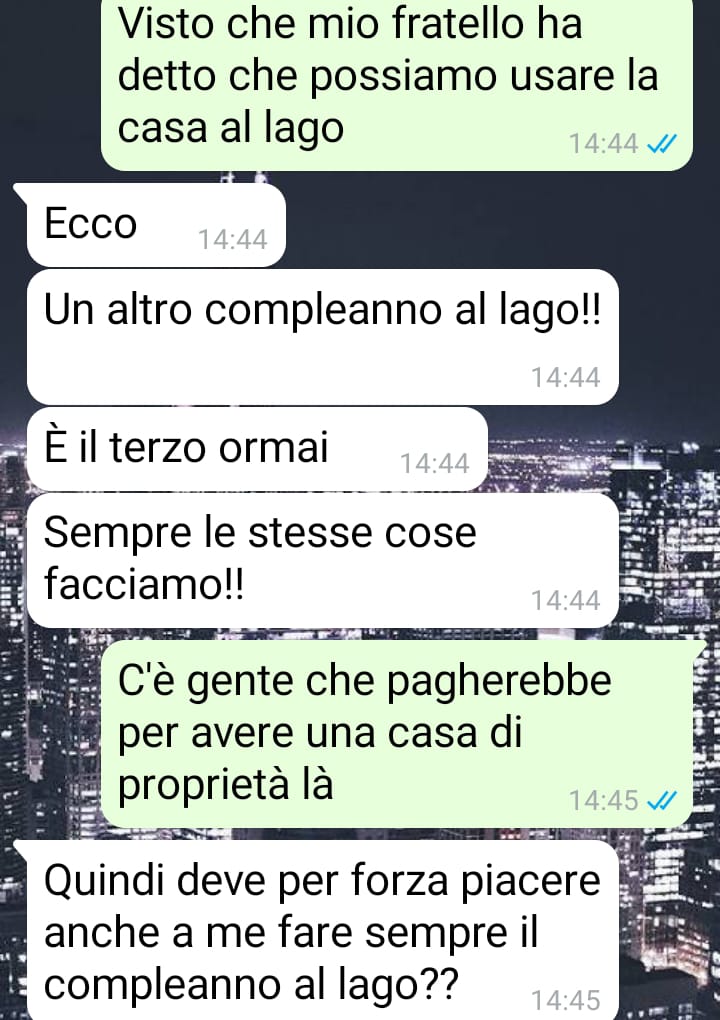
Task: Select the 'Un altro compleanno al lago!!' message
Action: [323, 337]
